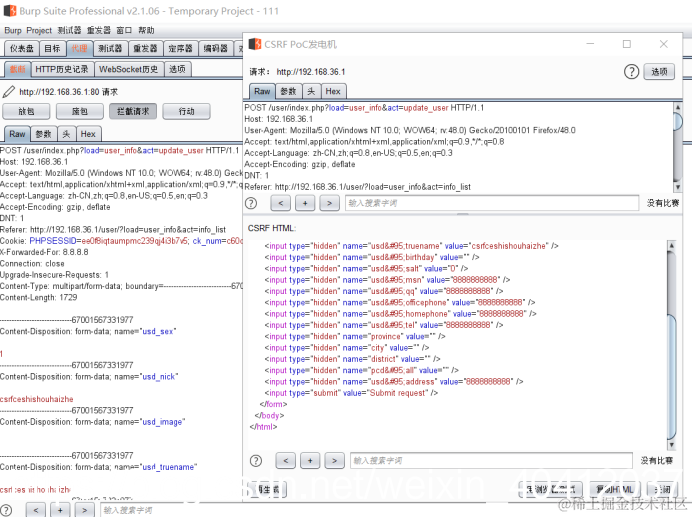Click next match button under CSRF HTML
Viewport: 693px width, 517px height.
[x=335, y=461]
